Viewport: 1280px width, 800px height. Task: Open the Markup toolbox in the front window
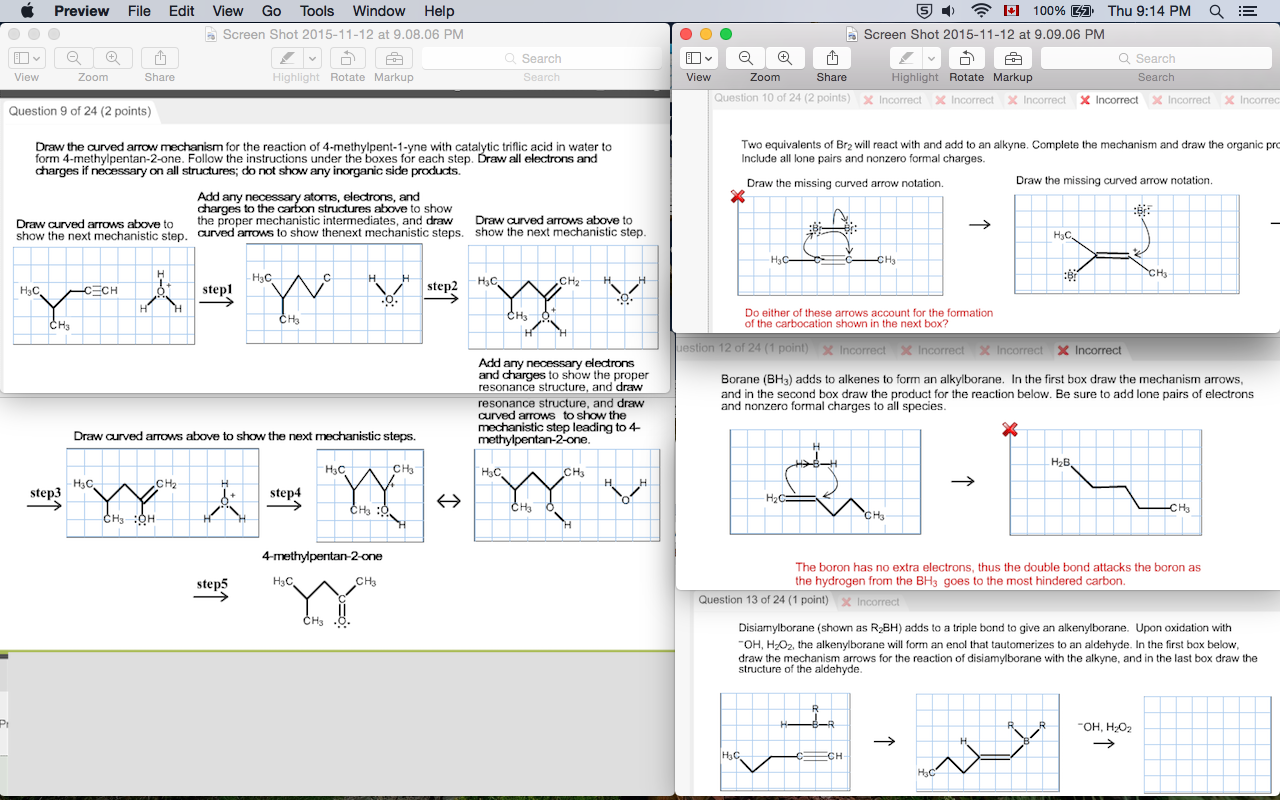point(1013,58)
